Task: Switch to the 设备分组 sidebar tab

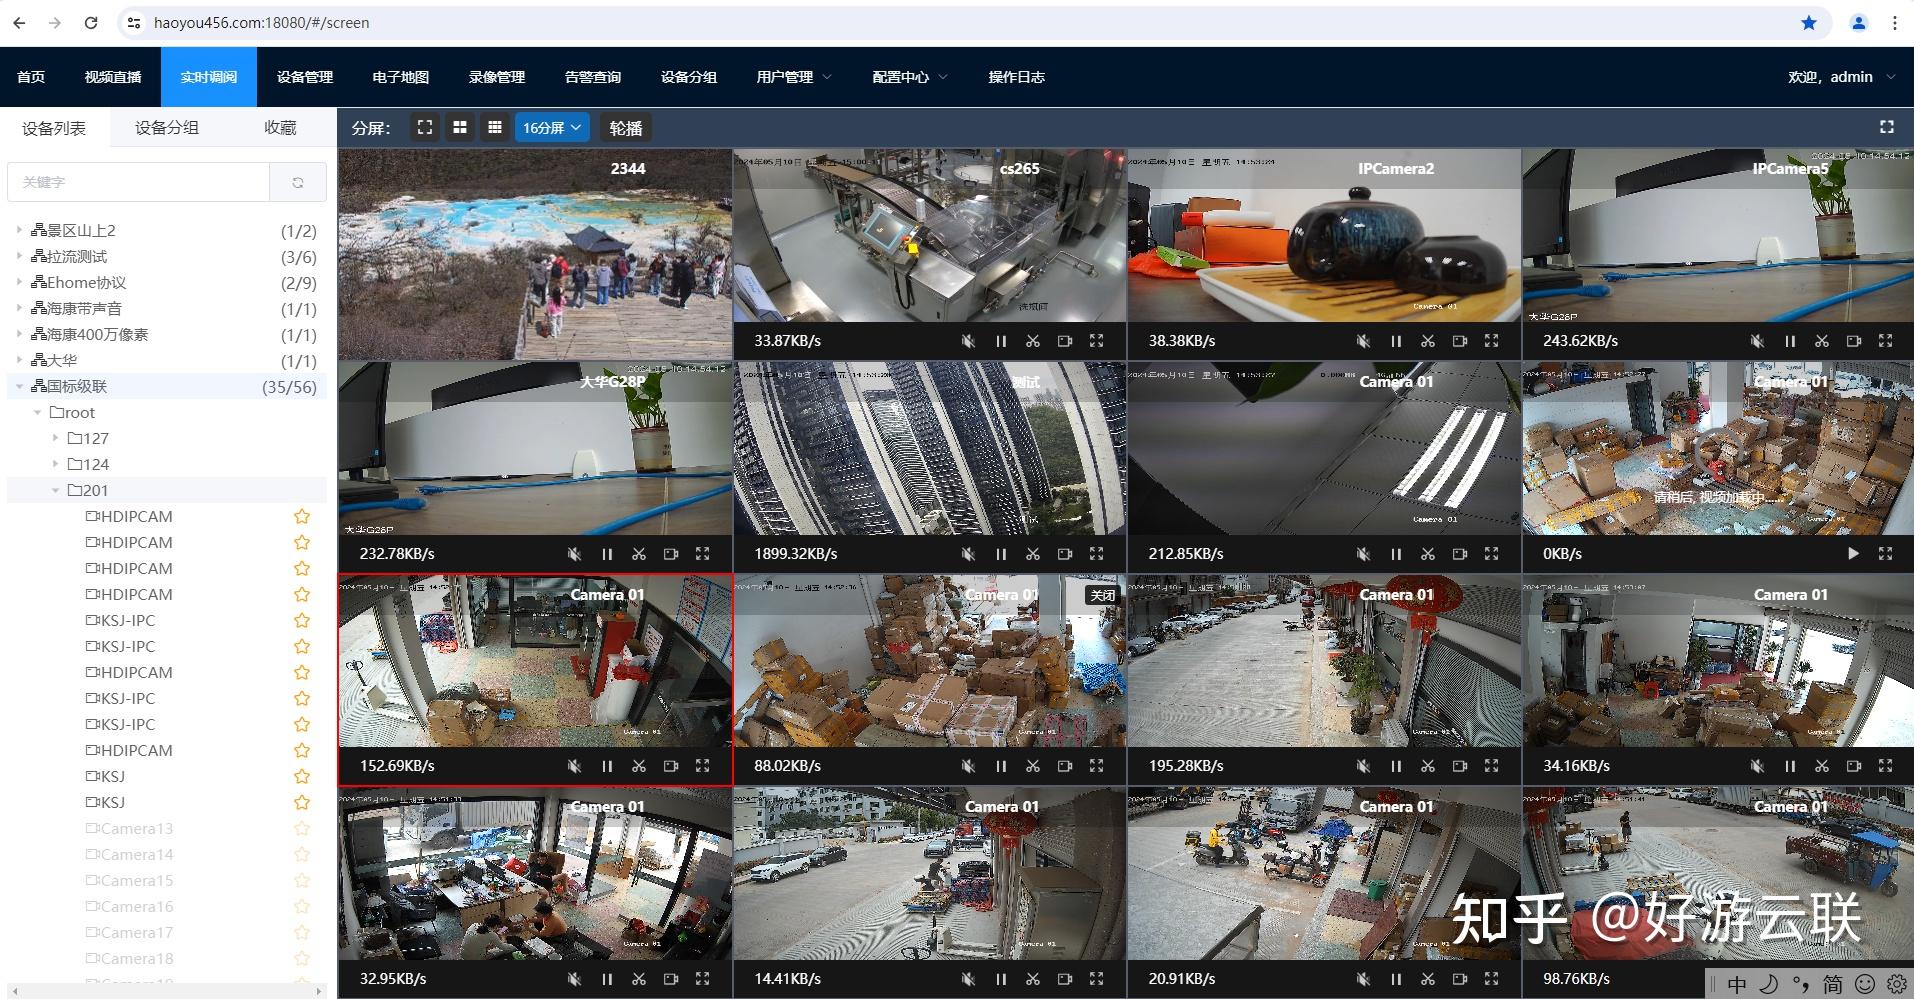Action: click(x=165, y=127)
